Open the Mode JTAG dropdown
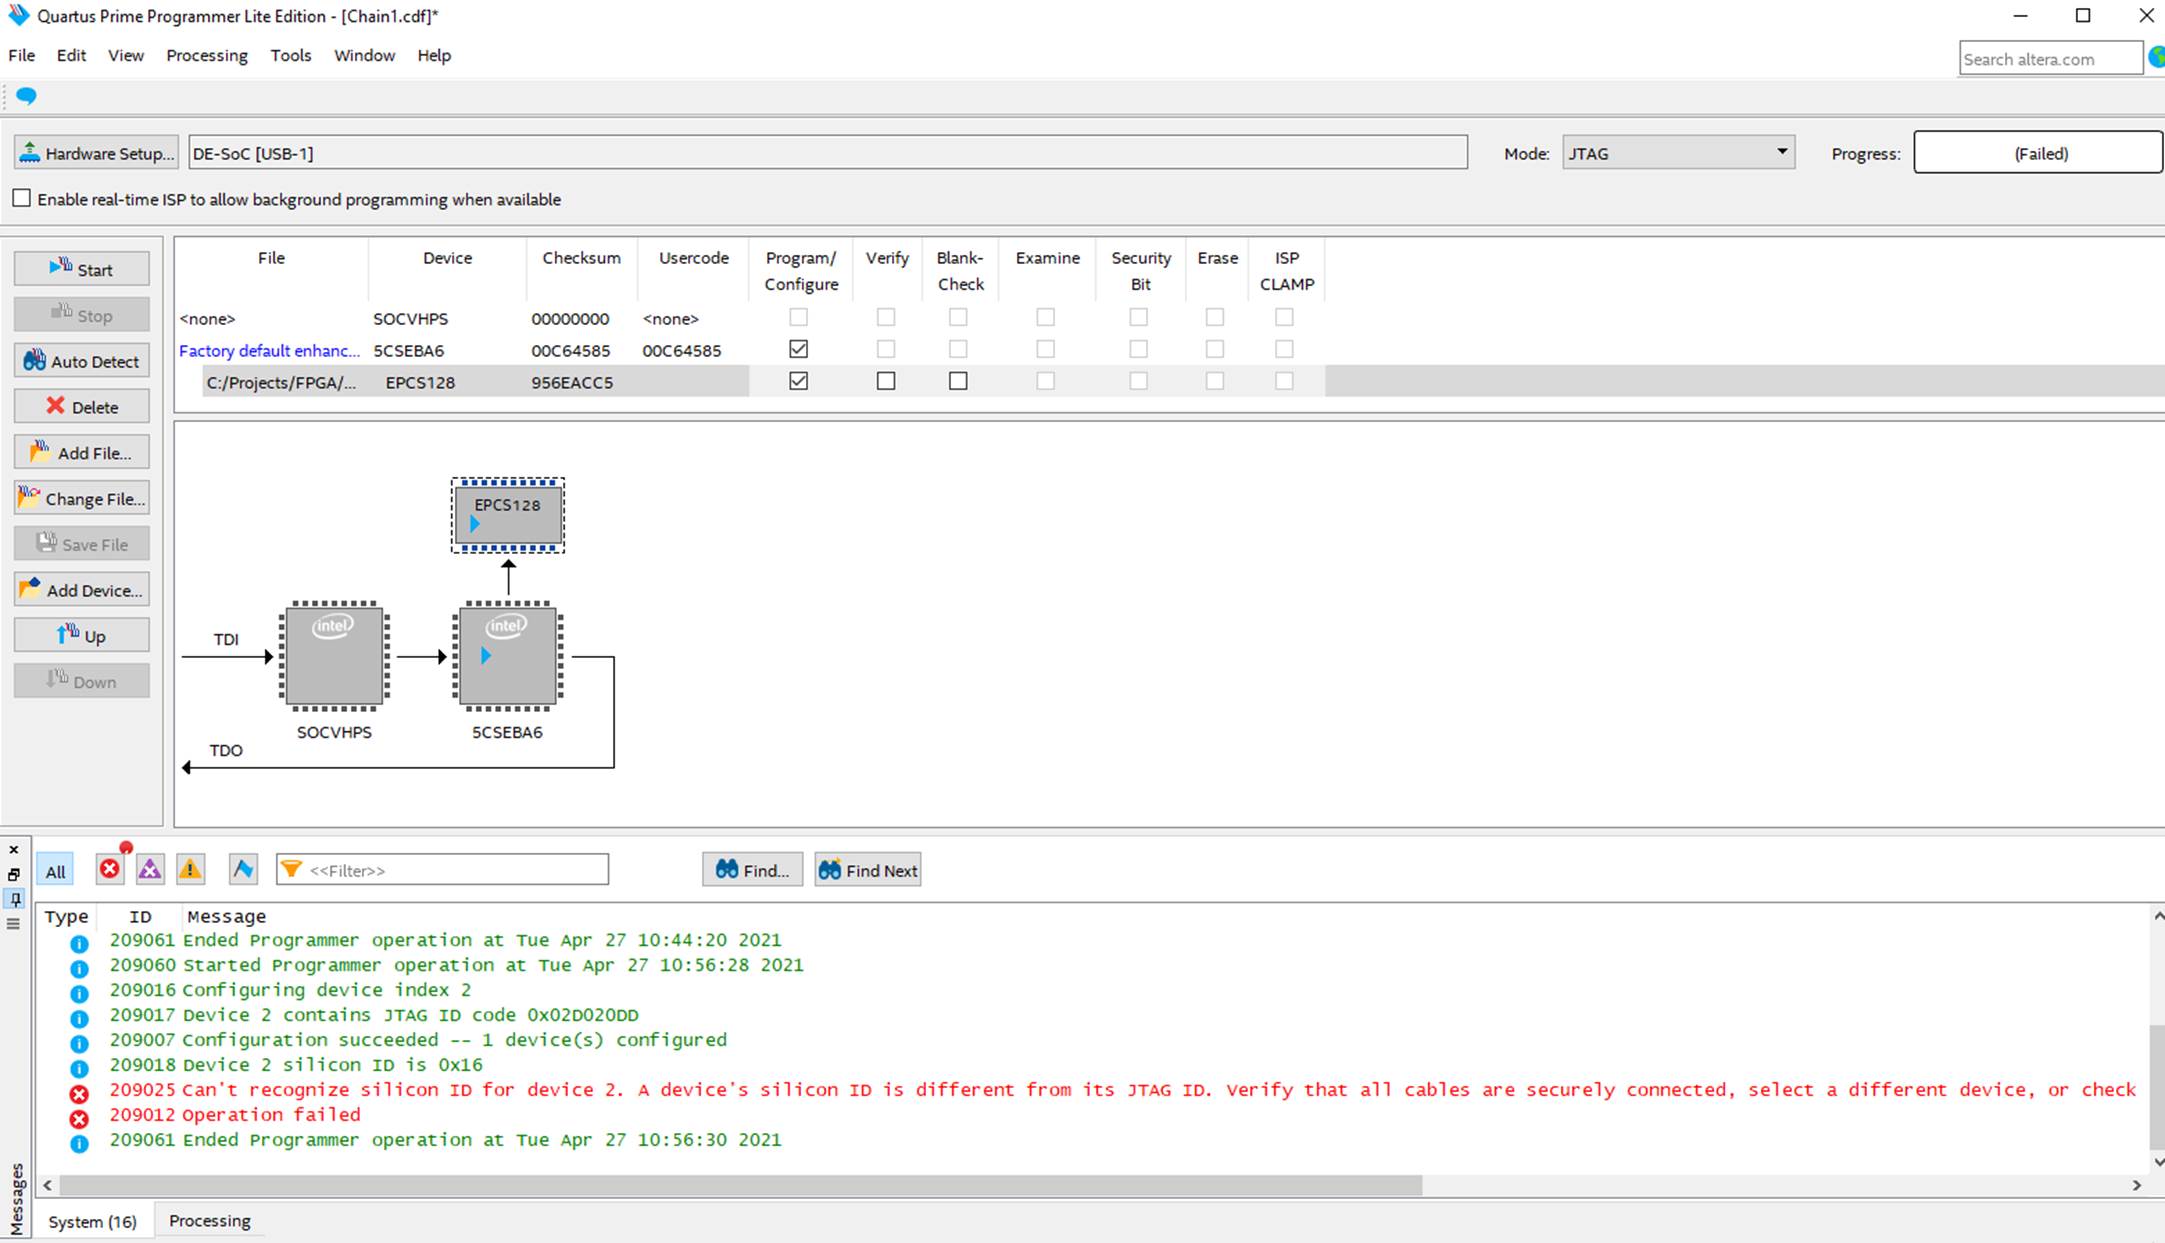The image size is (2165, 1243). (x=1679, y=153)
